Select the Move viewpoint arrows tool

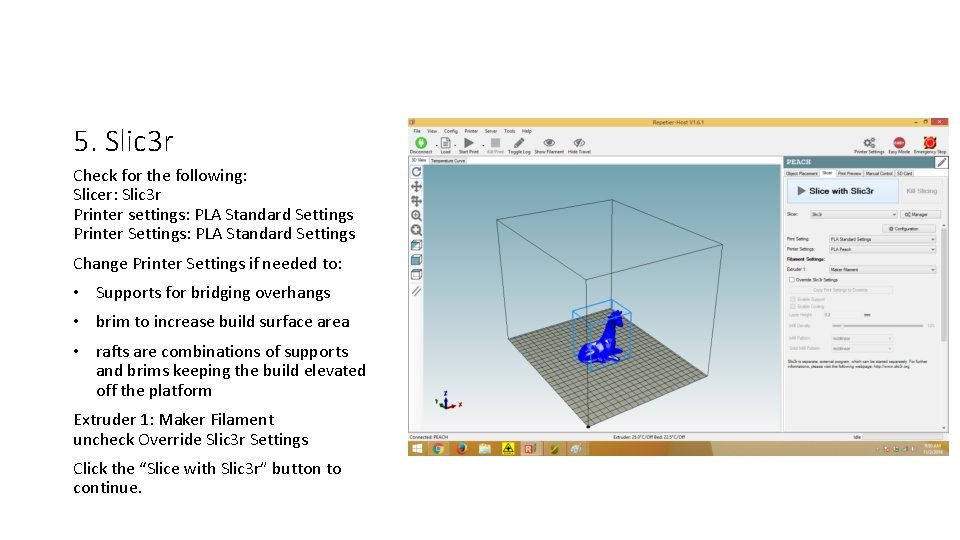click(x=416, y=186)
